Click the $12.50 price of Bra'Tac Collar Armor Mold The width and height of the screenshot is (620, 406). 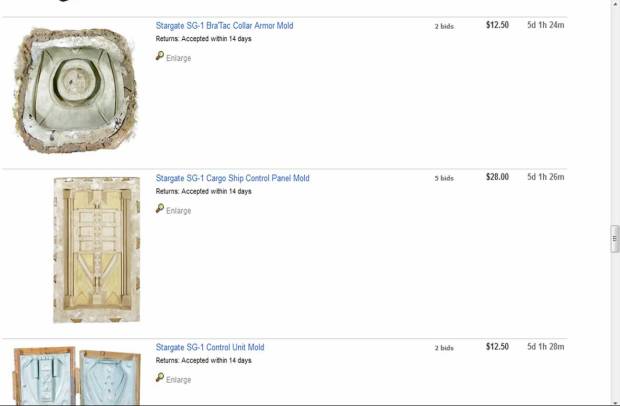pos(497,25)
